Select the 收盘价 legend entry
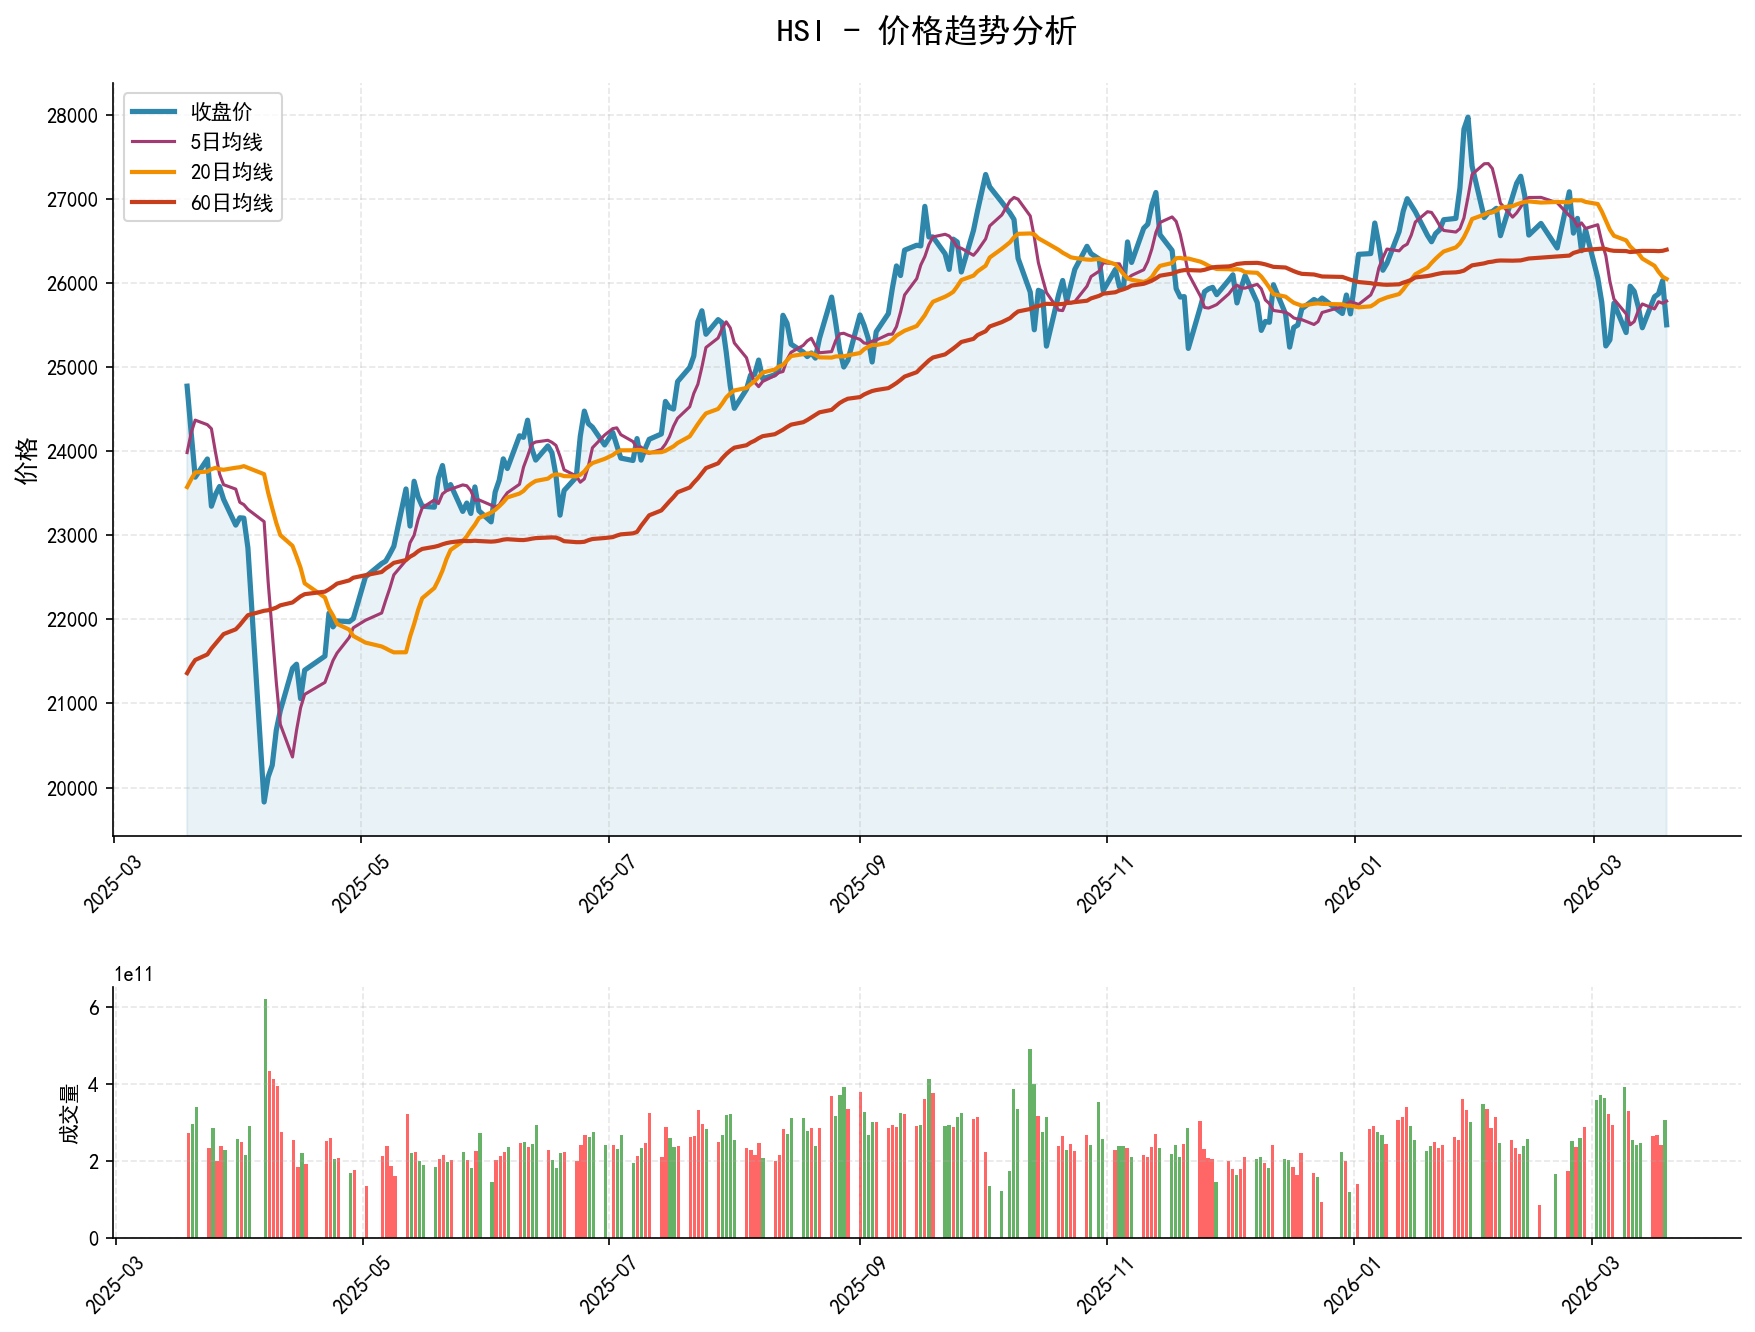Viewport: 1755px width, 1332px height. click(x=221, y=112)
